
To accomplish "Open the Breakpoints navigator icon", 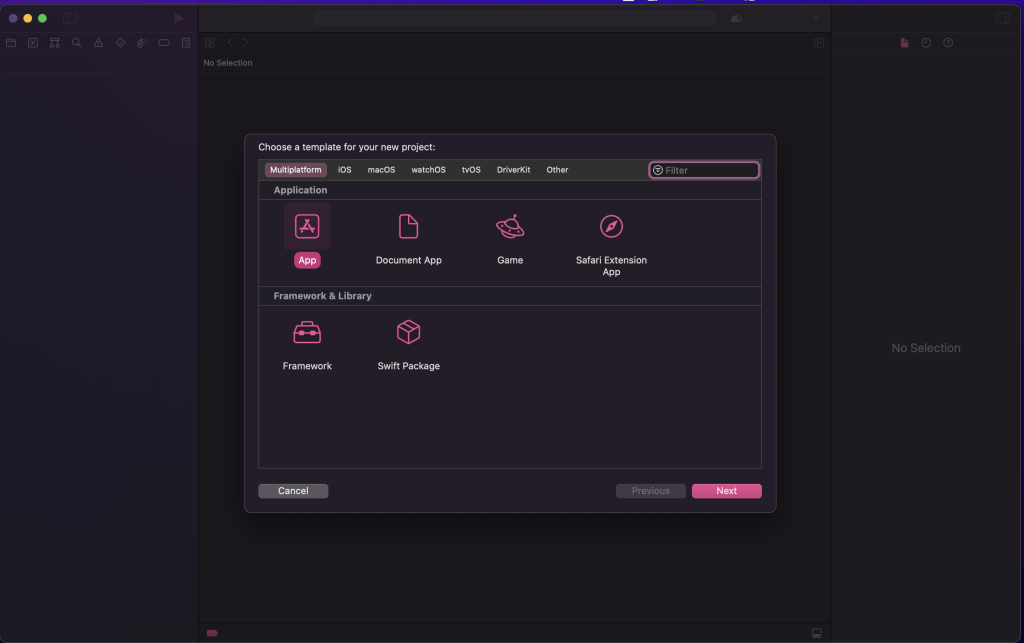I will 163,43.
